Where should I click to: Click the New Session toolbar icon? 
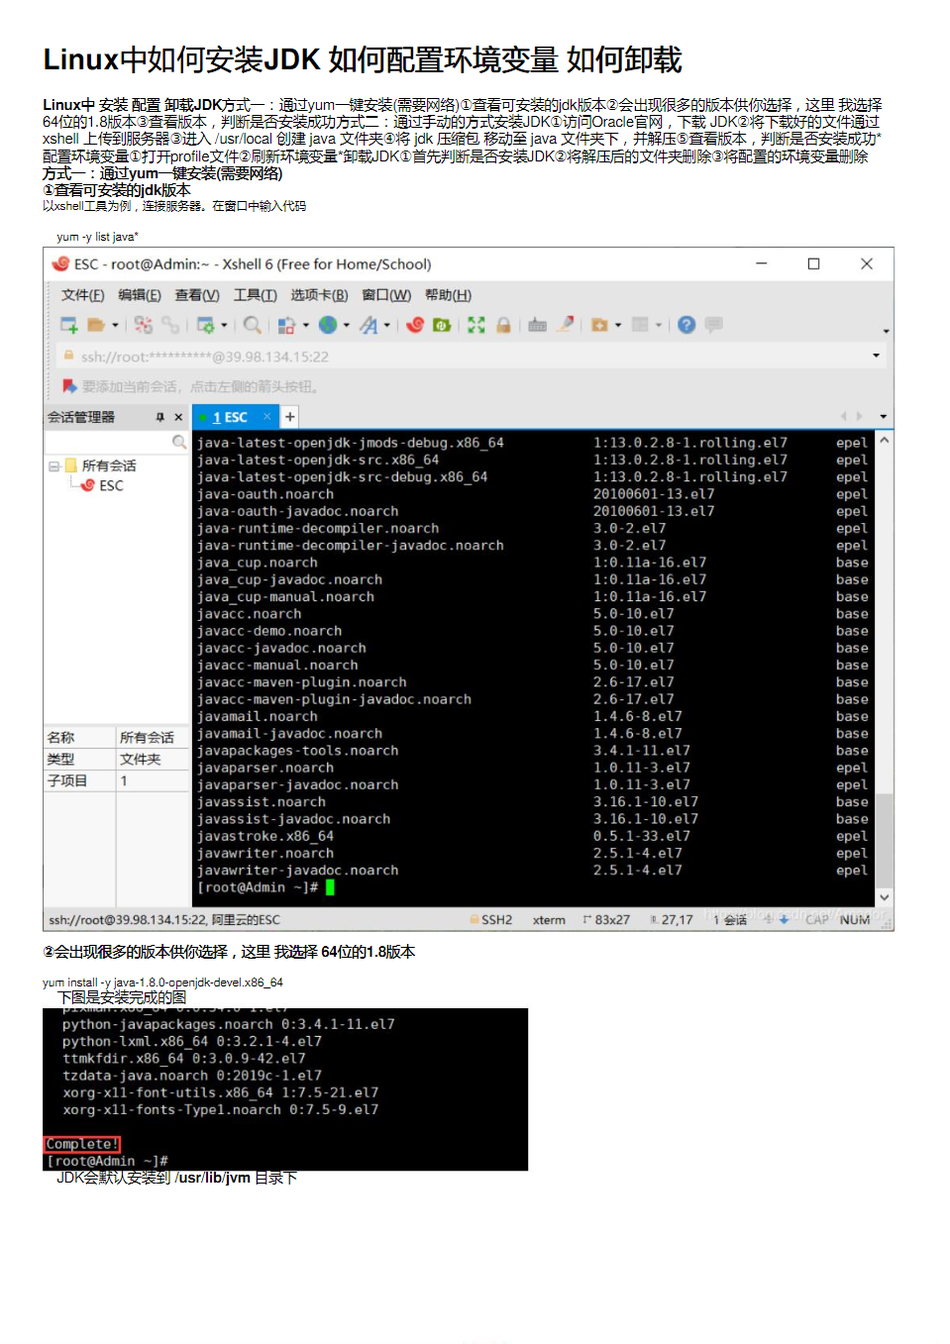coord(69,325)
